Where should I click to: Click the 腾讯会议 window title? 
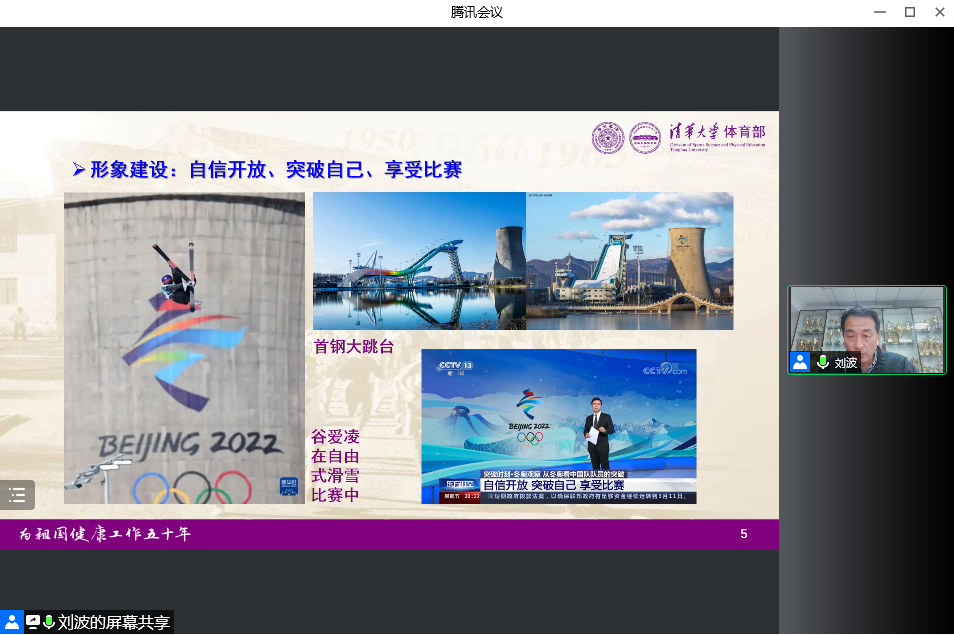[x=476, y=12]
